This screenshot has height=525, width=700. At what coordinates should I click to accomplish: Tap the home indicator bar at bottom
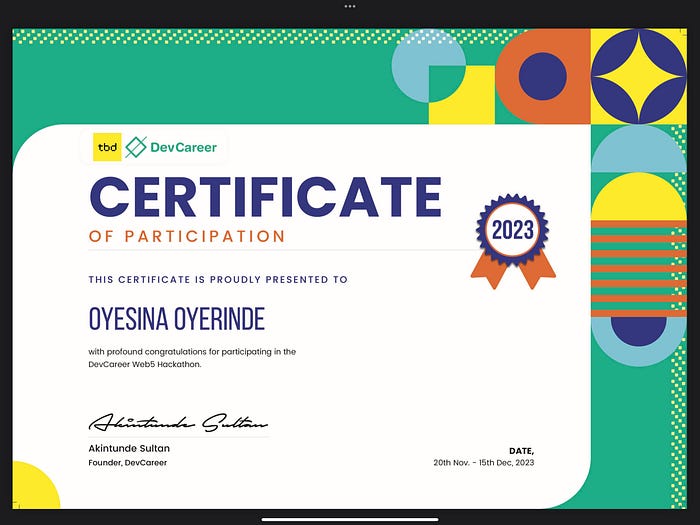point(350,519)
